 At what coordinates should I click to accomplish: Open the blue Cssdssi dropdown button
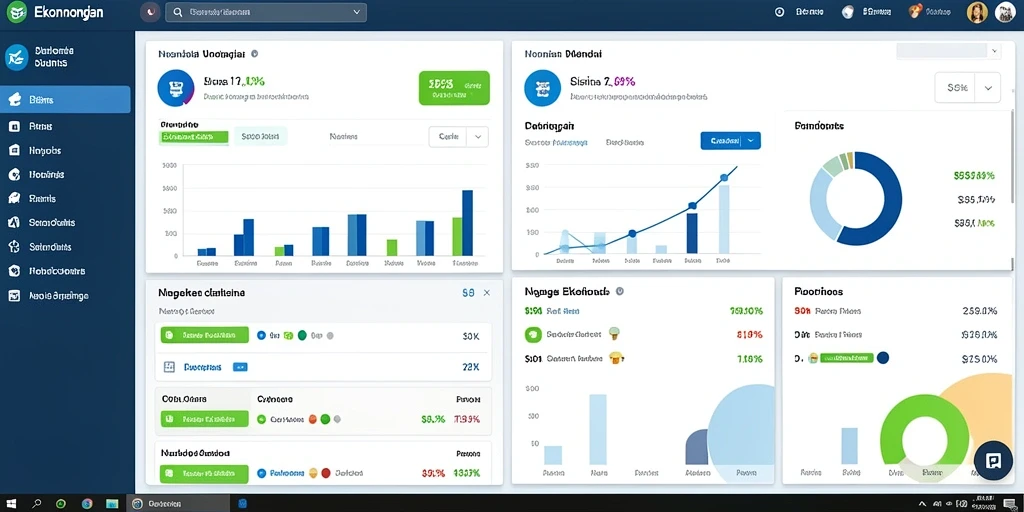[x=730, y=140]
